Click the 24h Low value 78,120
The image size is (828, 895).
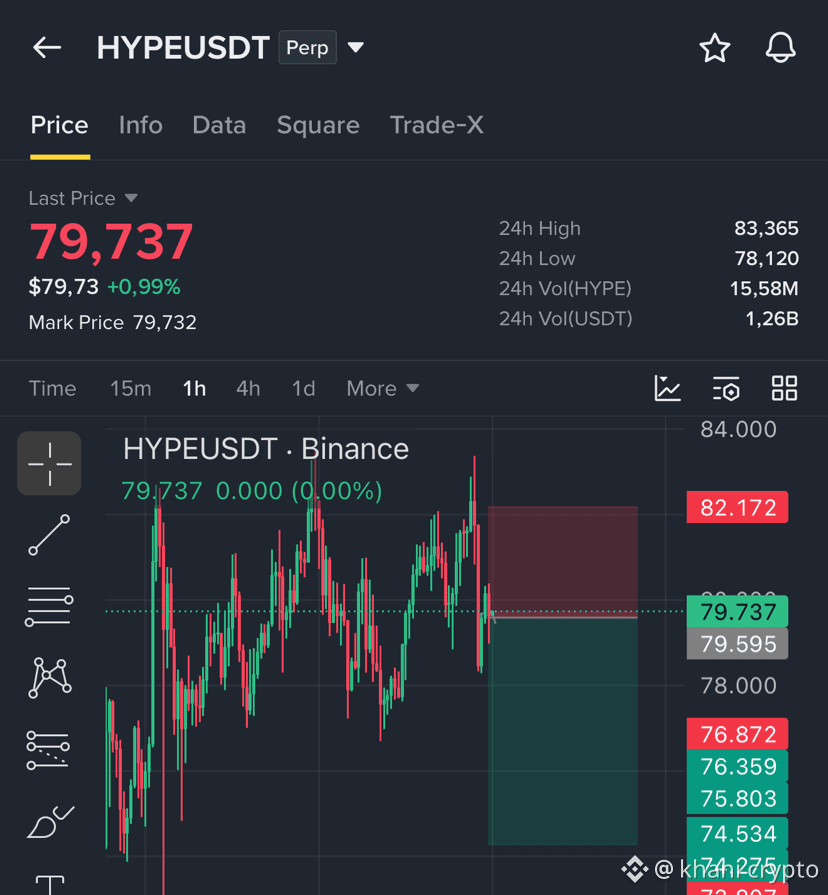(766, 259)
